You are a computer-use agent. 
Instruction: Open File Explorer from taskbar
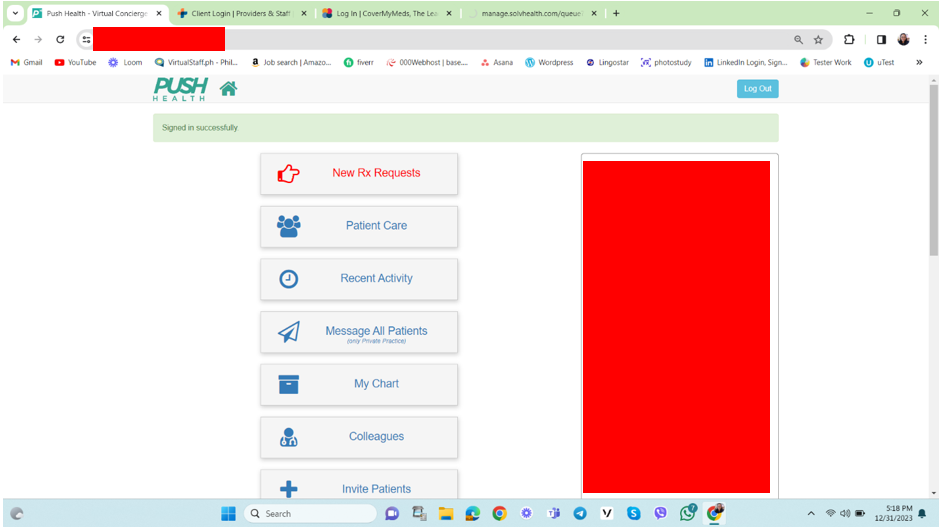pyautogui.click(x=445, y=514)
